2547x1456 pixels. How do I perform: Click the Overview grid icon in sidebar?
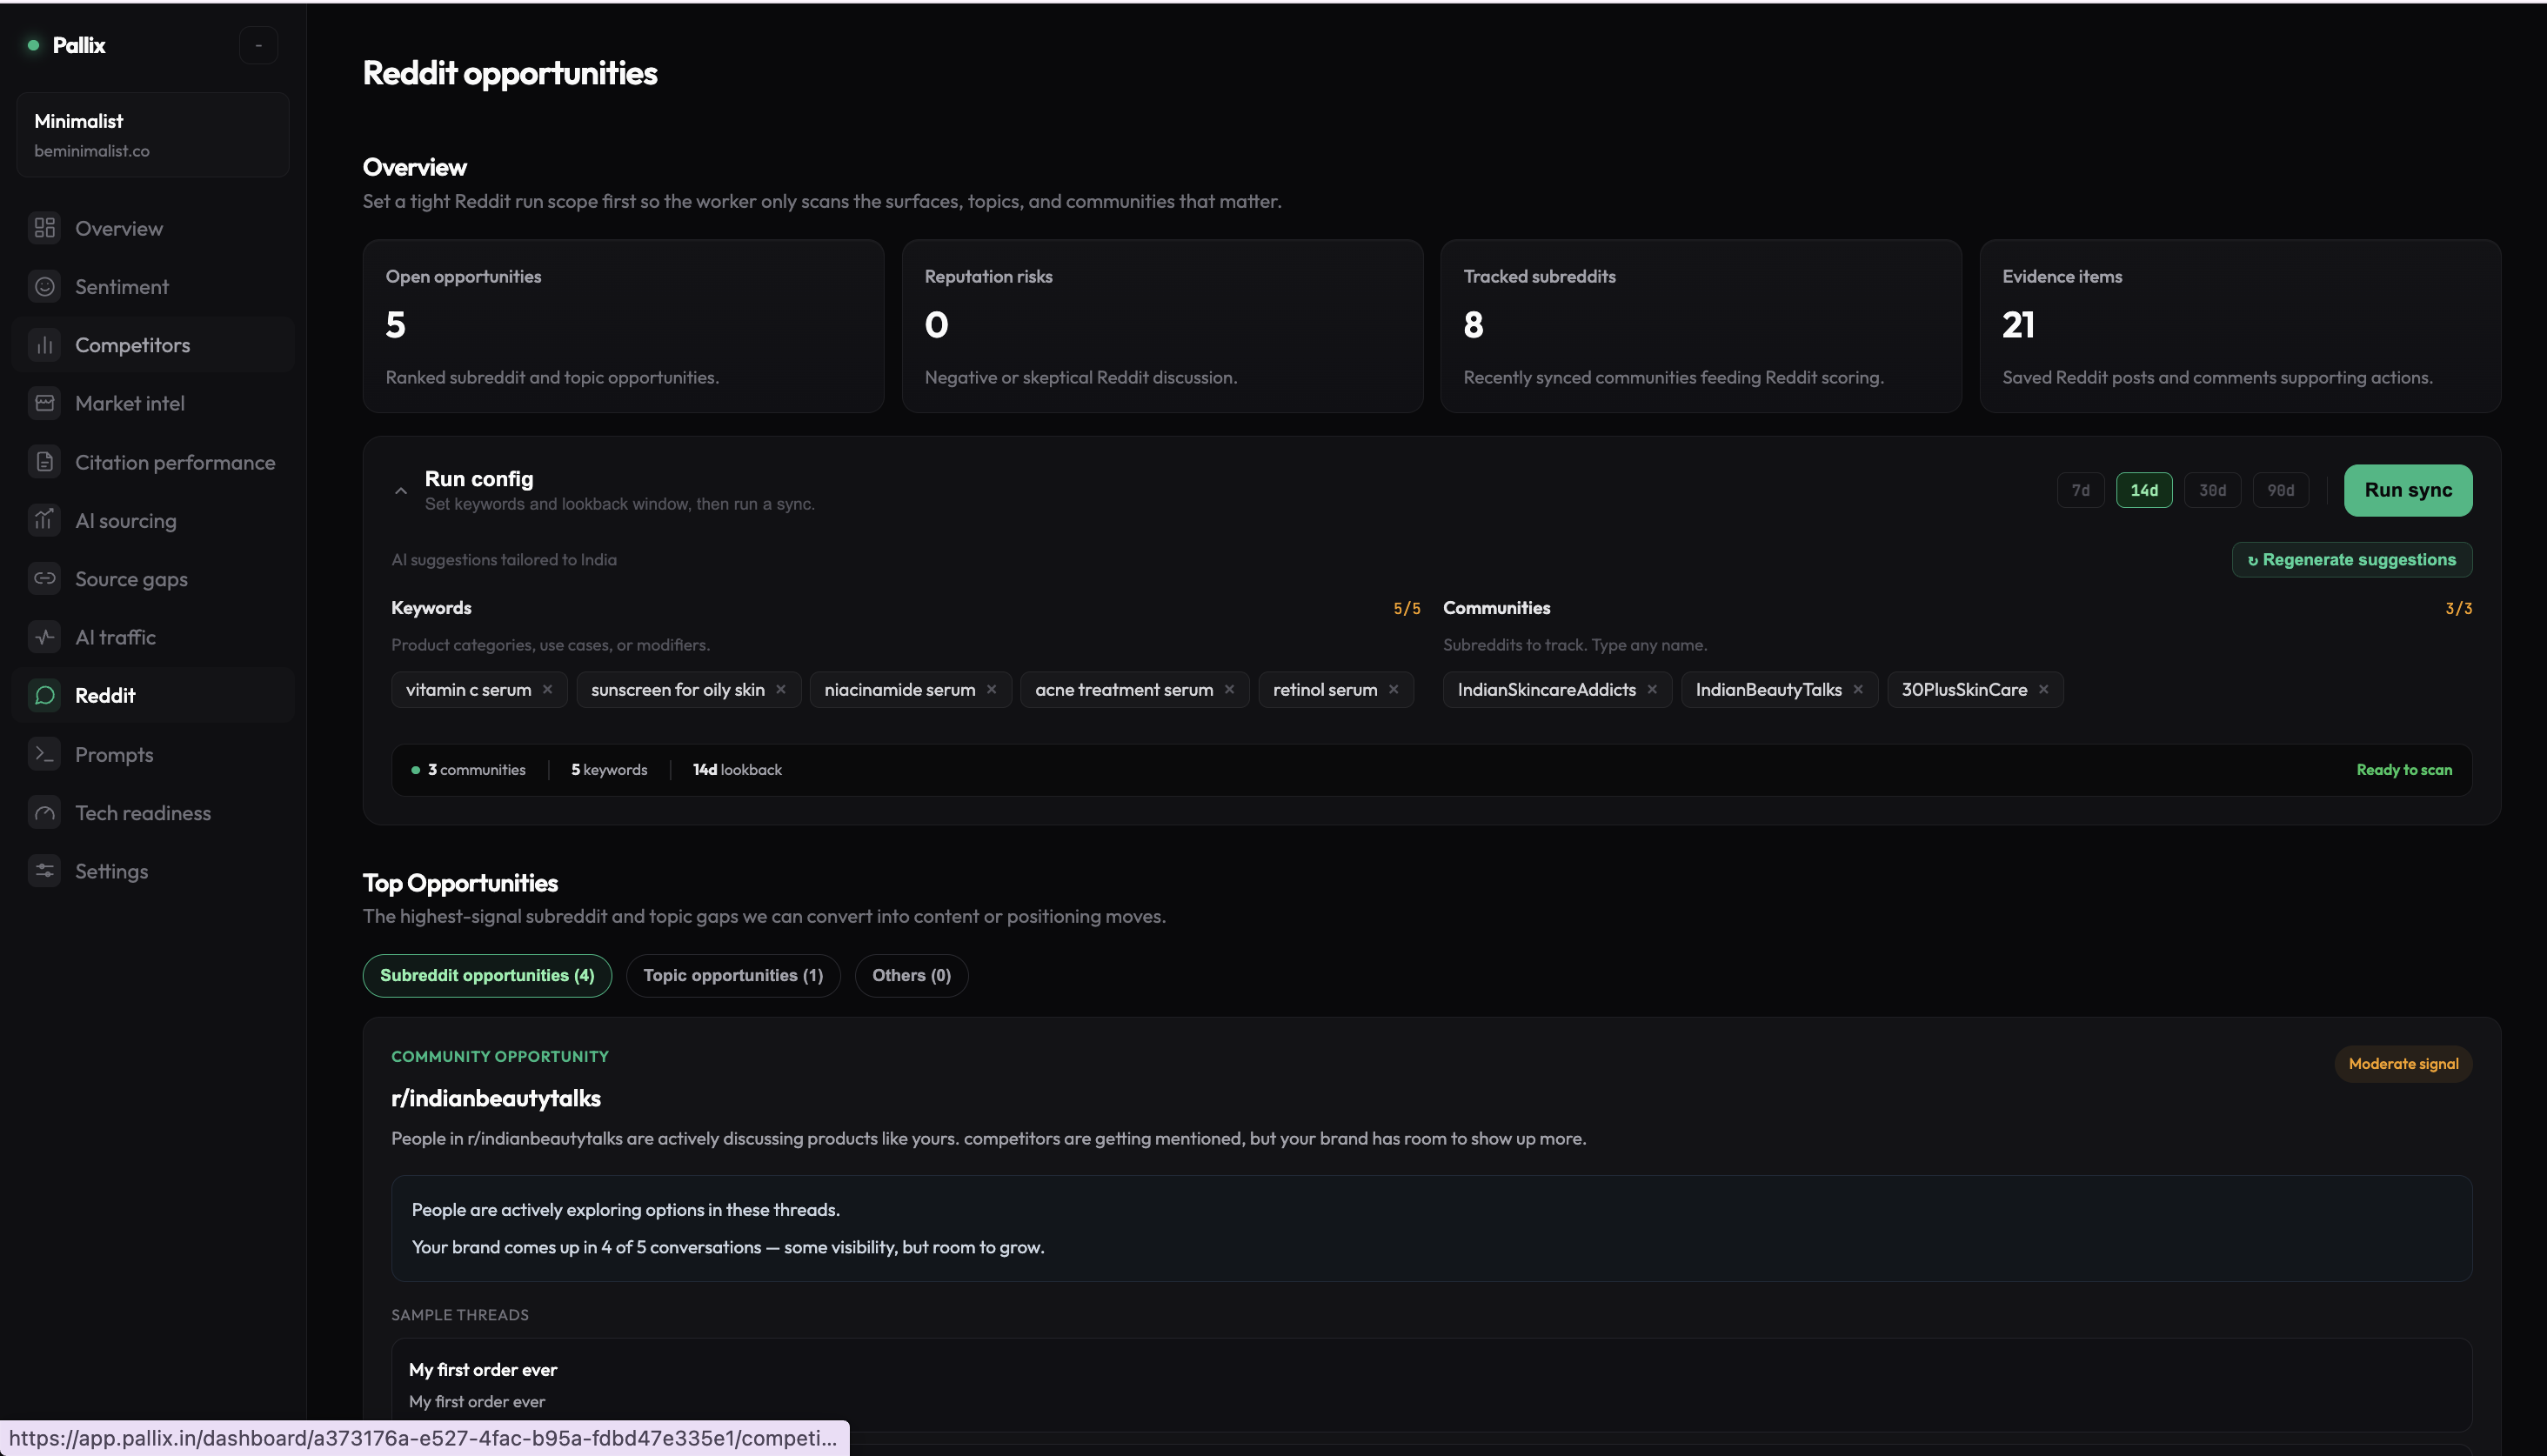click(x=45, y=228)
